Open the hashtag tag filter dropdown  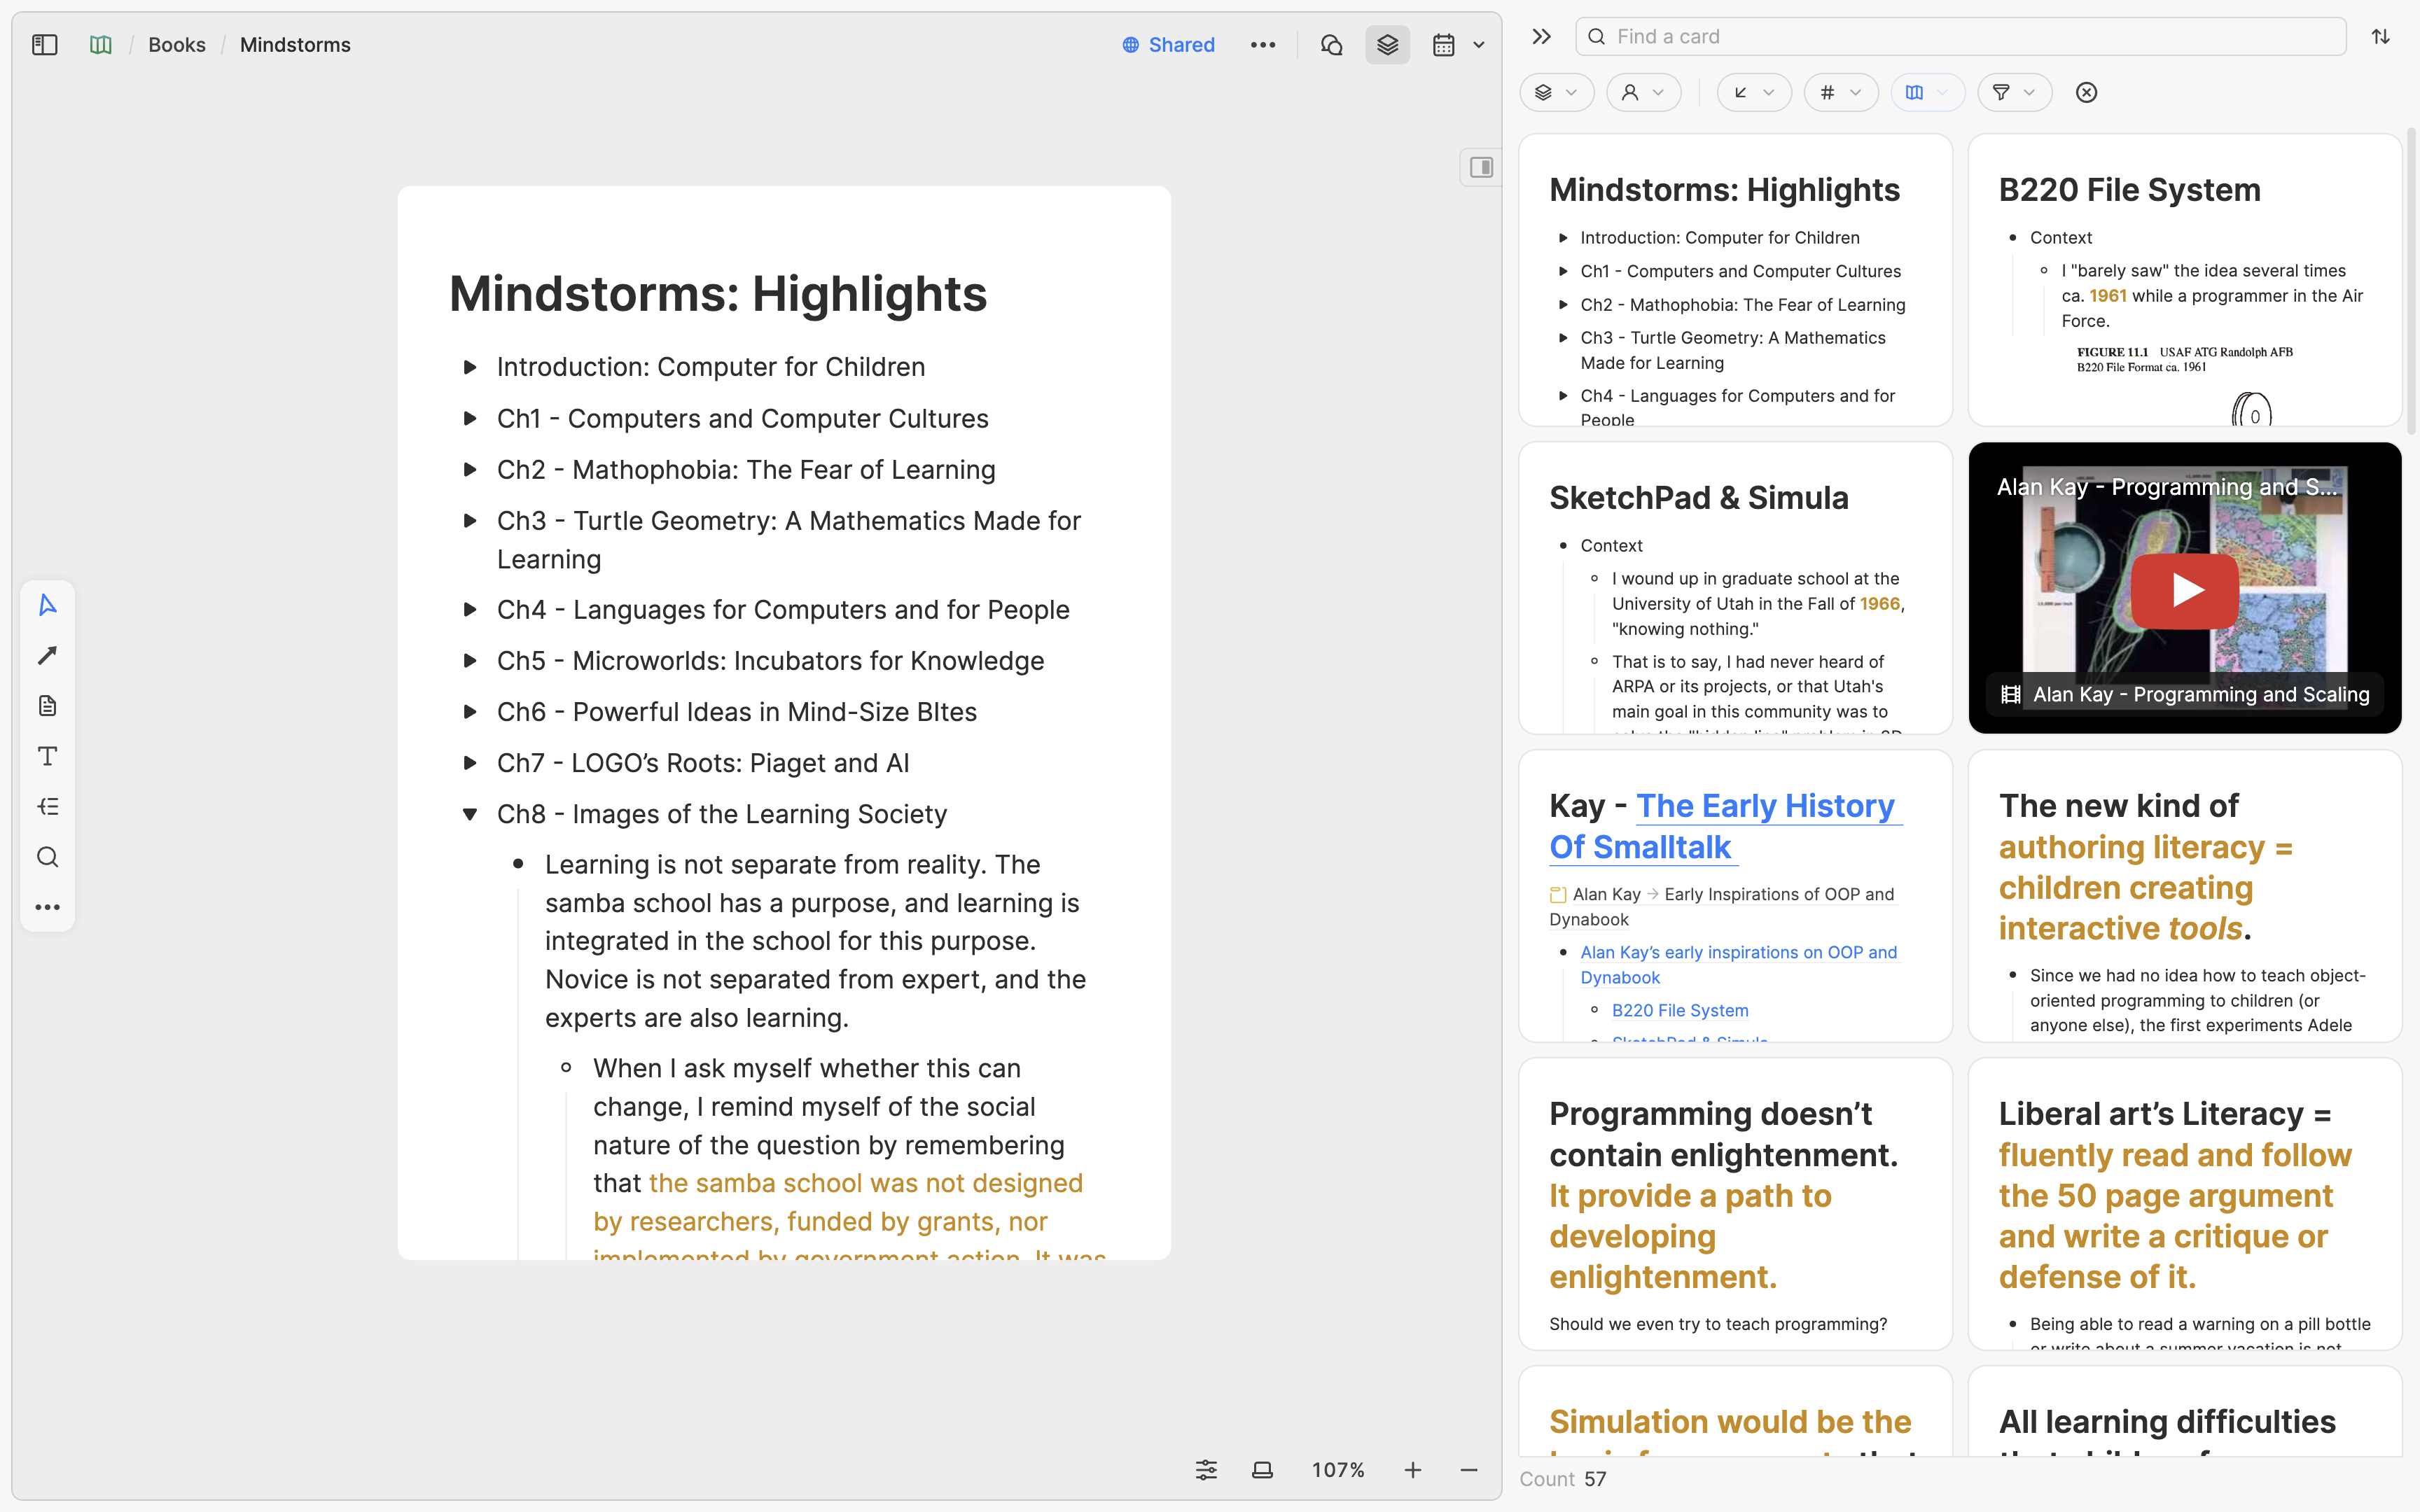click(1840, 92)
